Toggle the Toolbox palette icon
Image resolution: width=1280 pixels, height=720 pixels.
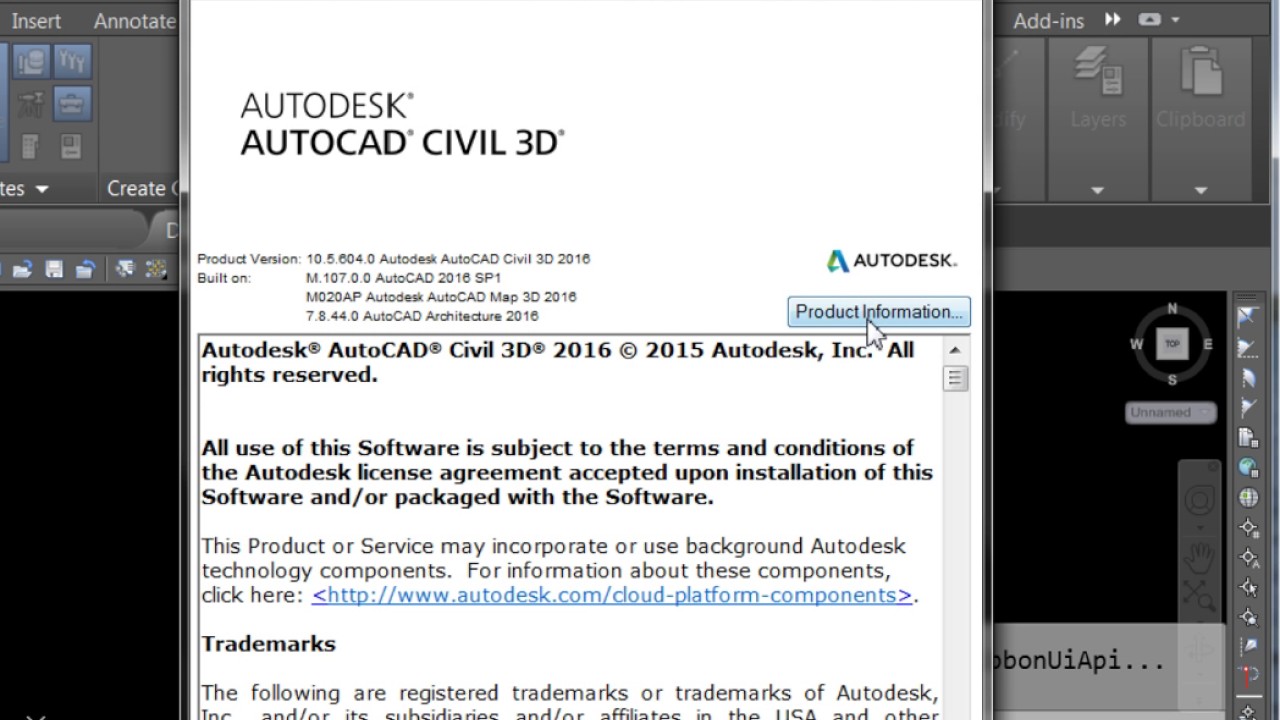pos(71,104)
